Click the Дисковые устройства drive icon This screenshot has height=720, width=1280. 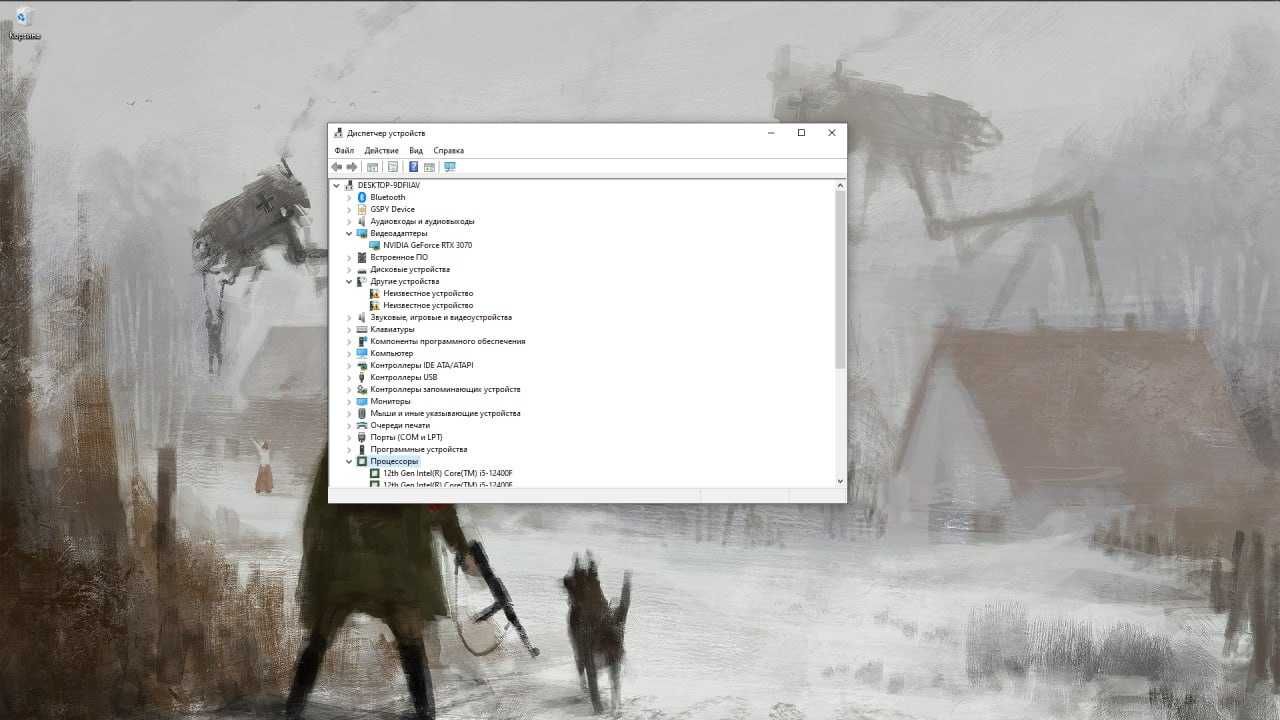pyautogui.click(x=362, y=269)
